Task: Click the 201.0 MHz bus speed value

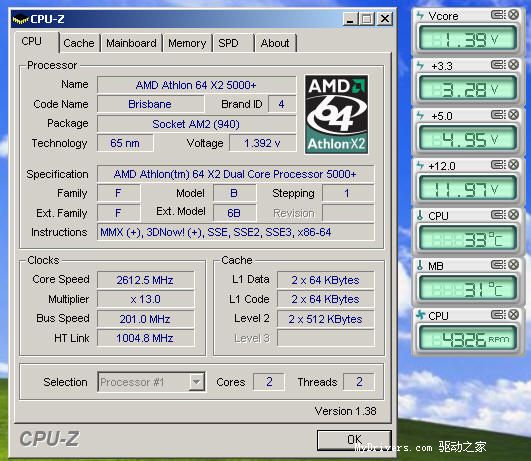Action: click(146, 319)
